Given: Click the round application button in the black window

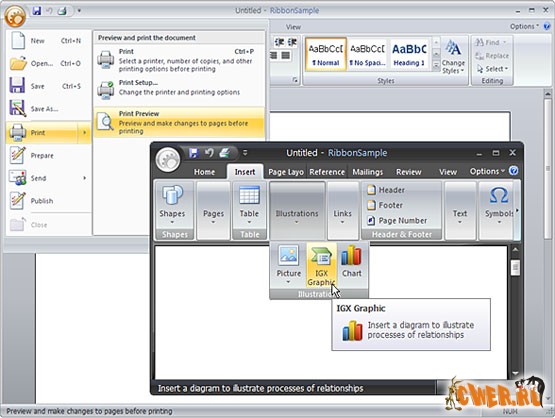Looking at the screenshot, I should tap(168, 159).
